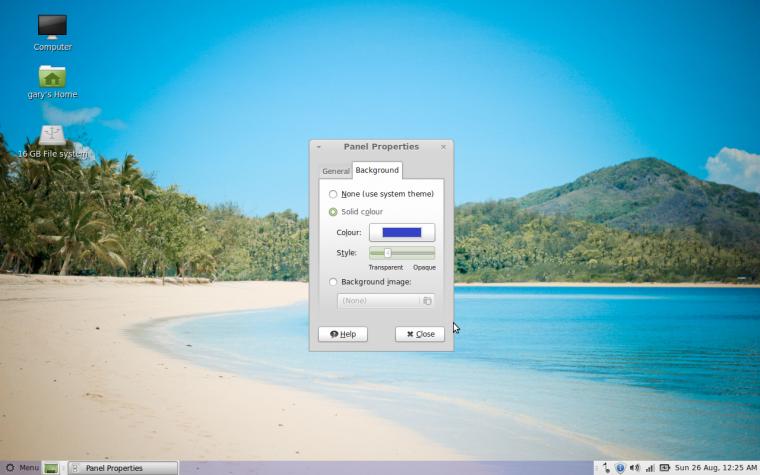The image size is (760, 475).
Task: Click the (None) background image file chooser
Action: [x=386, y=301]
